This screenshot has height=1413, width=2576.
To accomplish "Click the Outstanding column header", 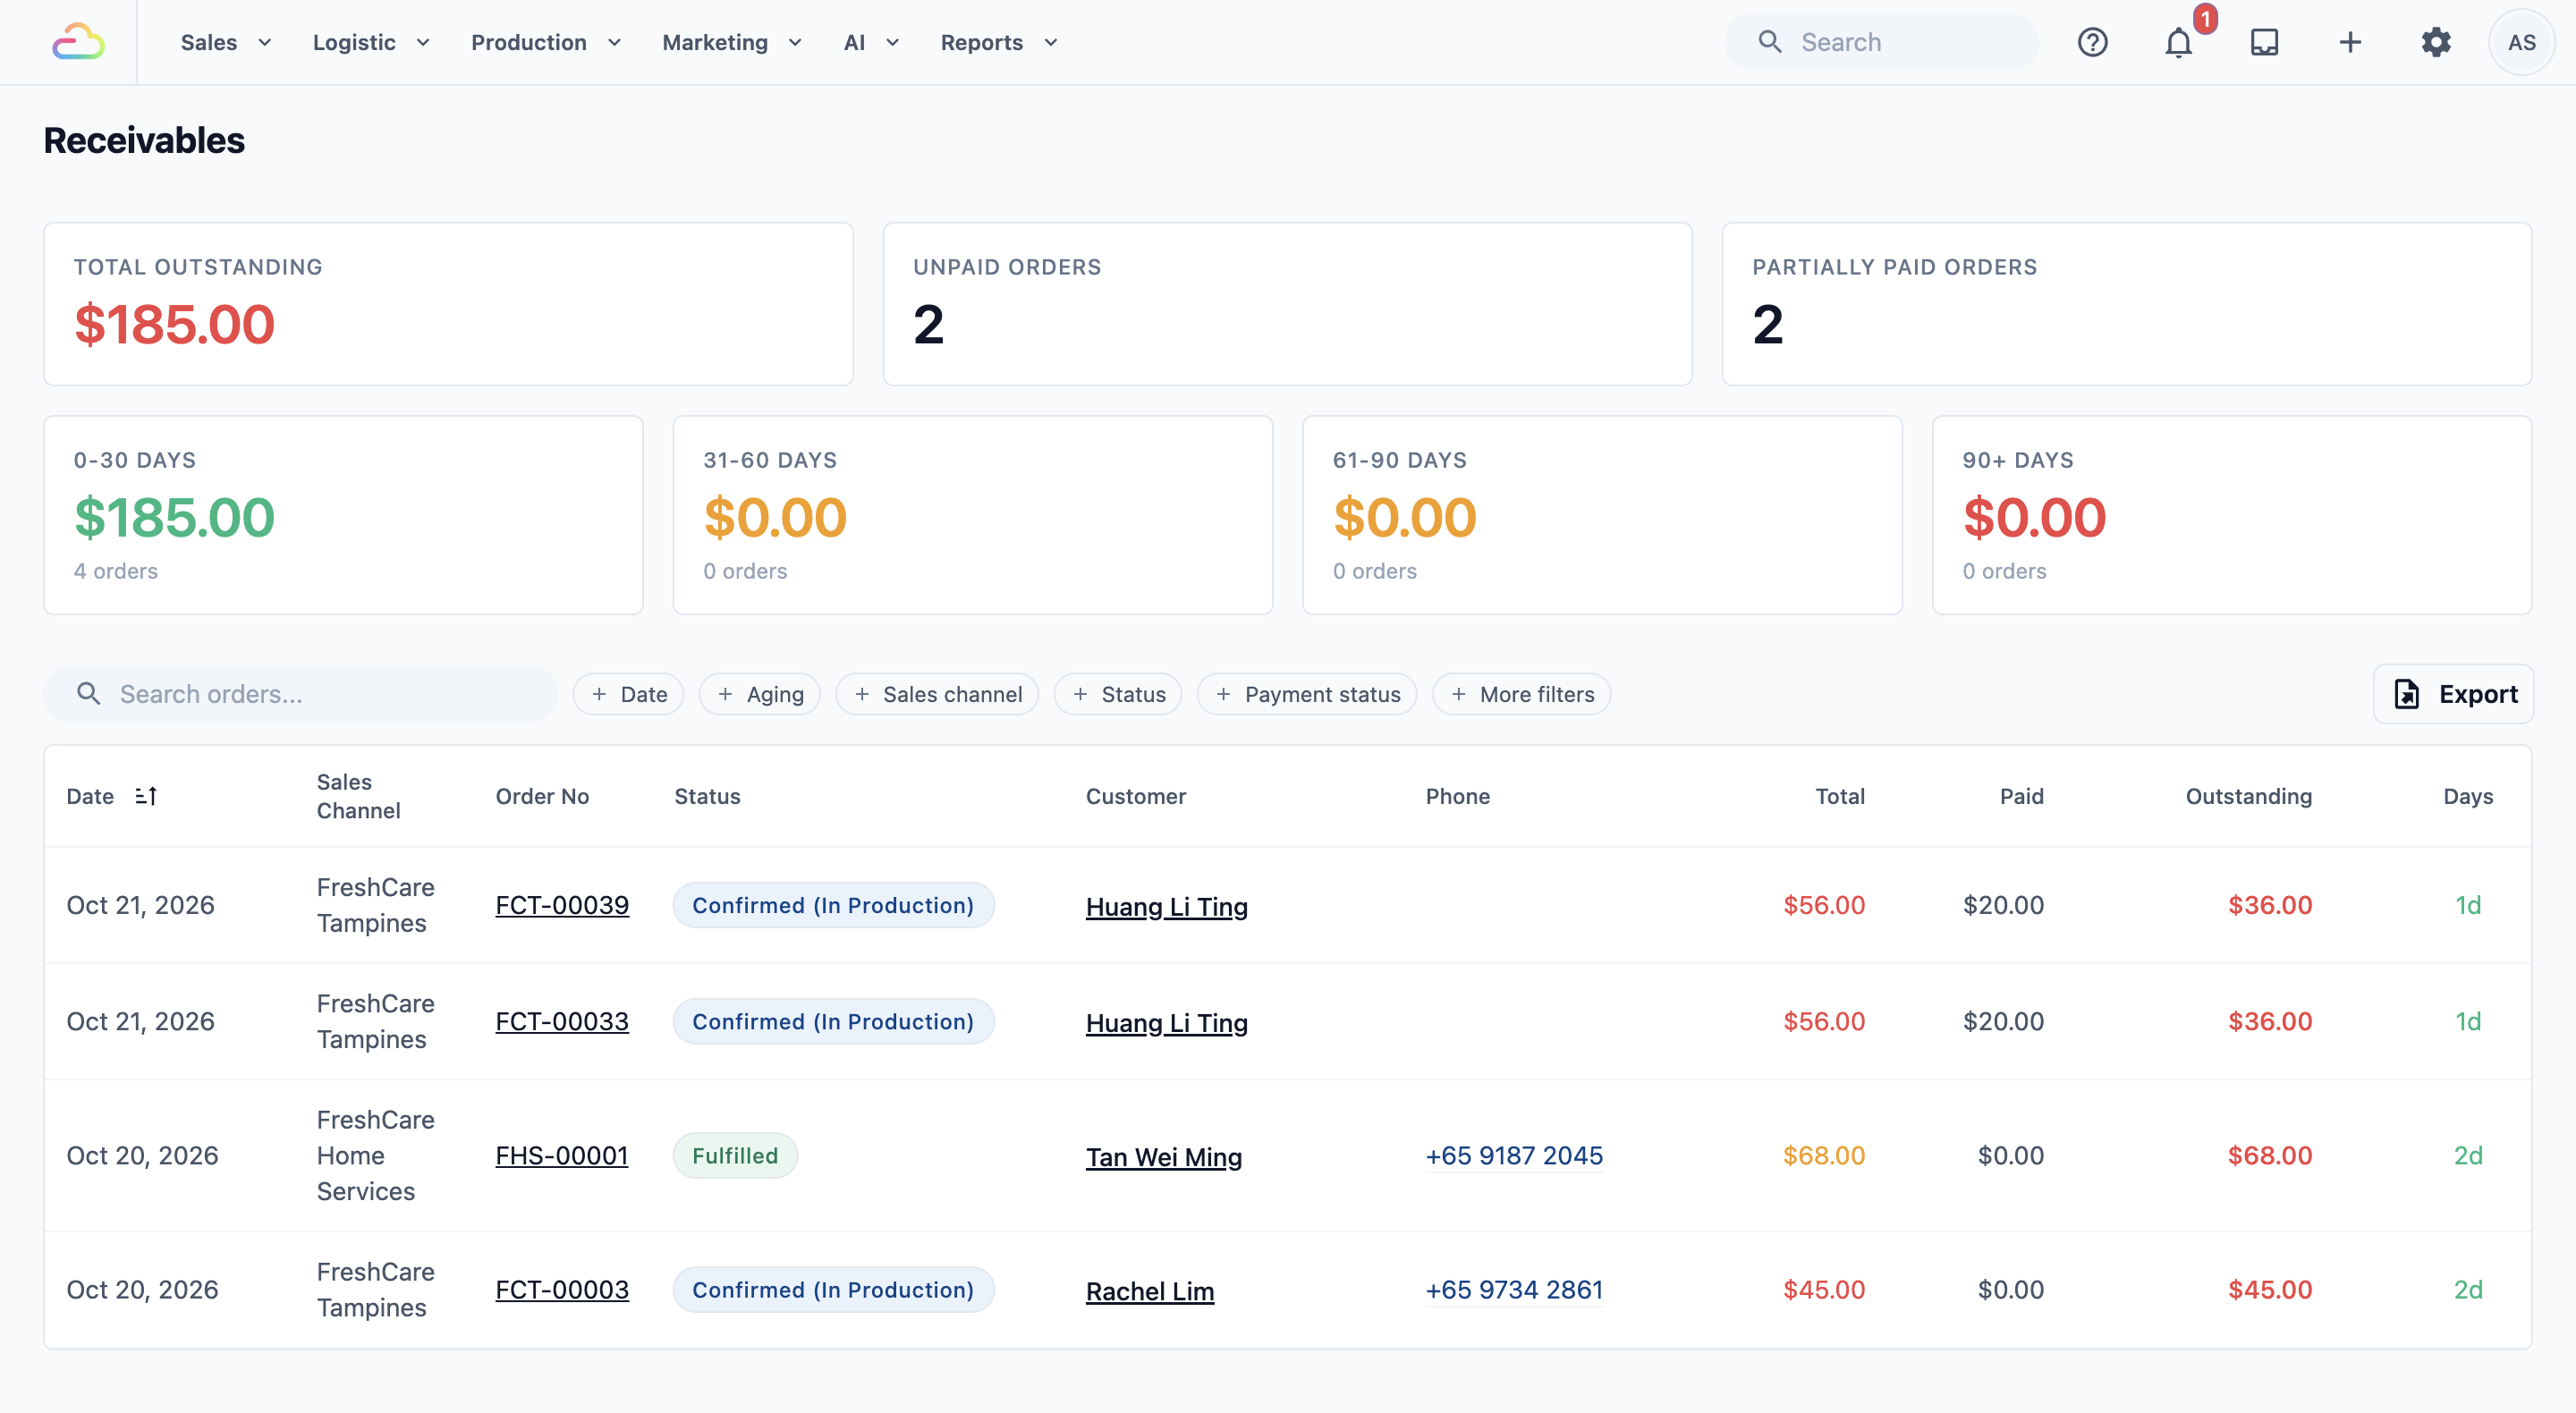I will 2248,796.
